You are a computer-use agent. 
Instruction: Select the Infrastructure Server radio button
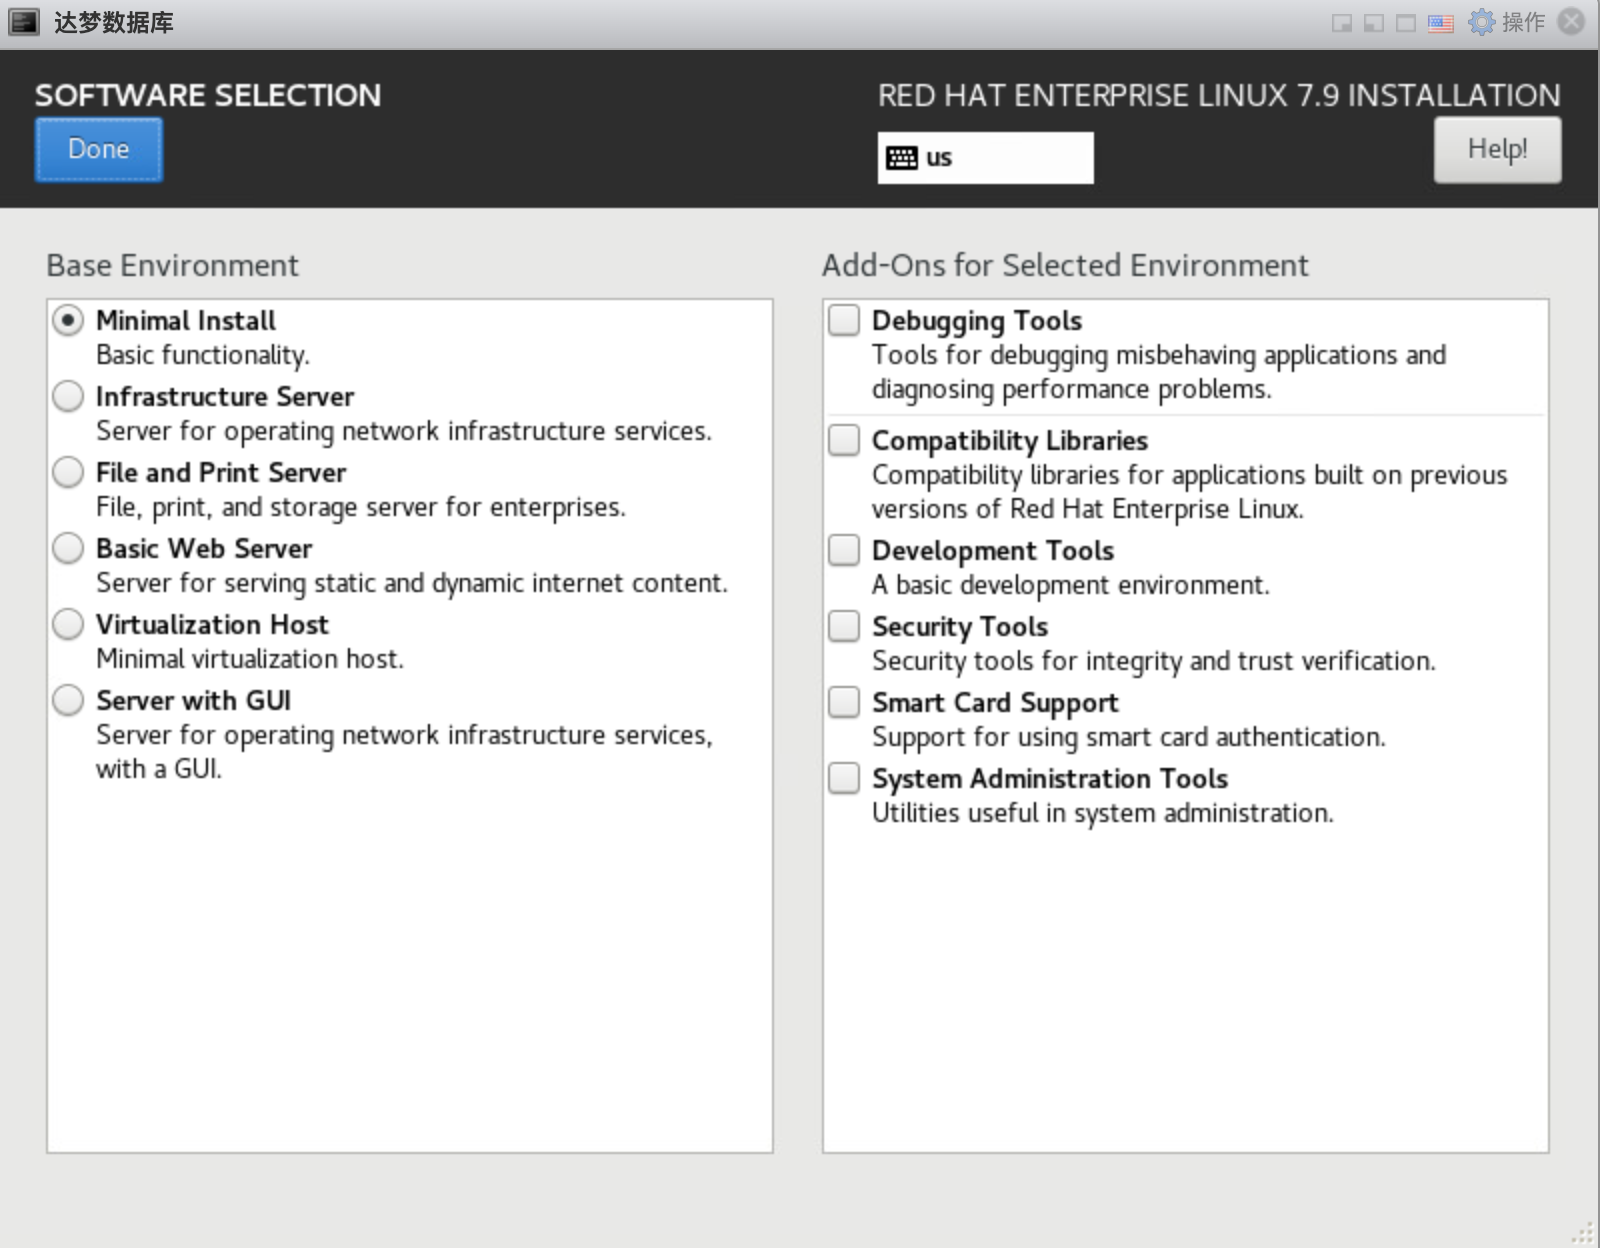point(68,397)
